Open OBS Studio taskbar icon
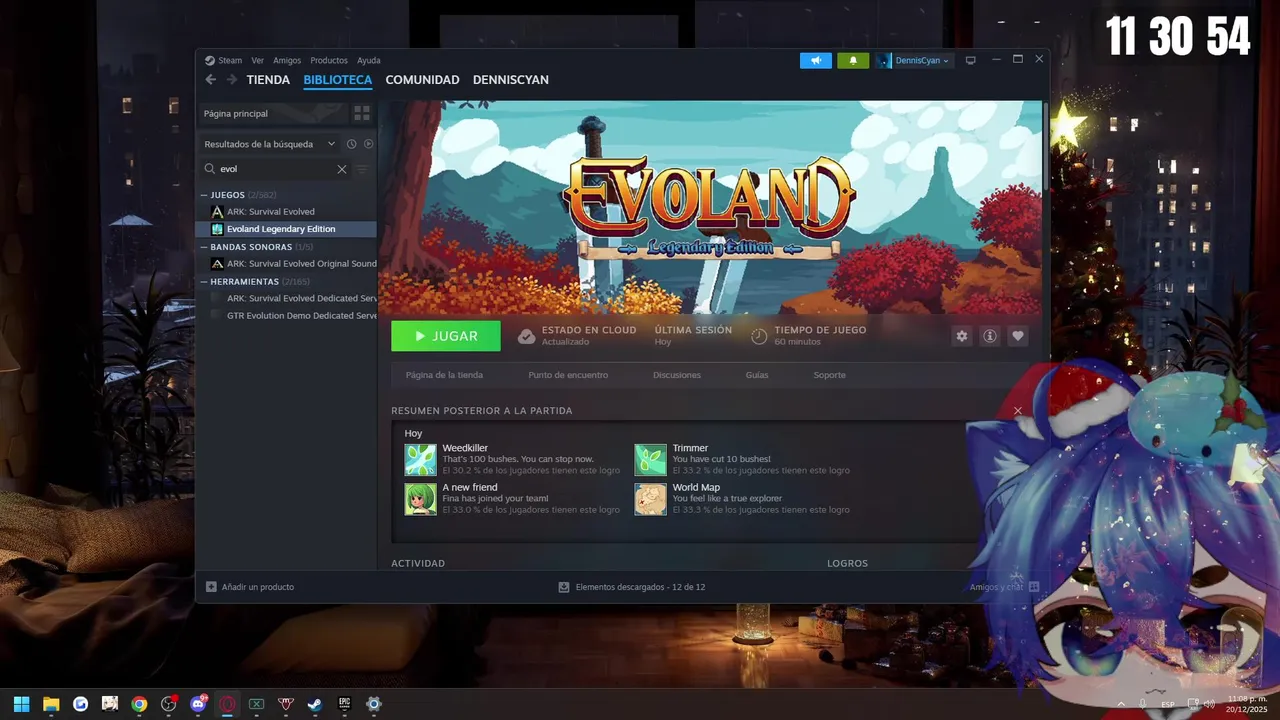The height and width of the screenshot is (720, 1280). click(168, 704)
